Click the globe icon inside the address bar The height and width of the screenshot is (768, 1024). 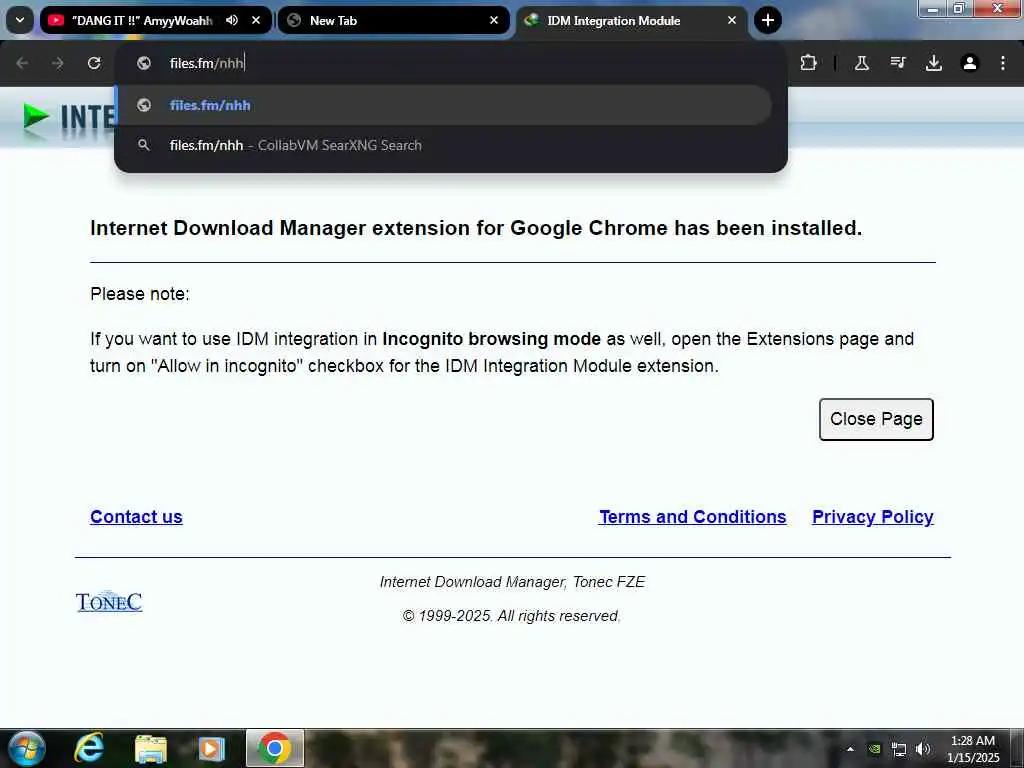point(144,63)
